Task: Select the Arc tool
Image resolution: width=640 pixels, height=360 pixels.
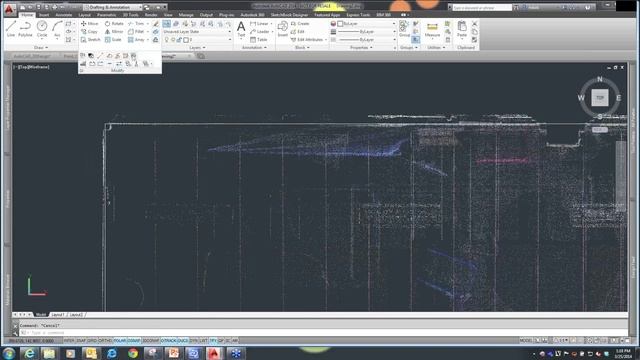Action: (57, 29)
